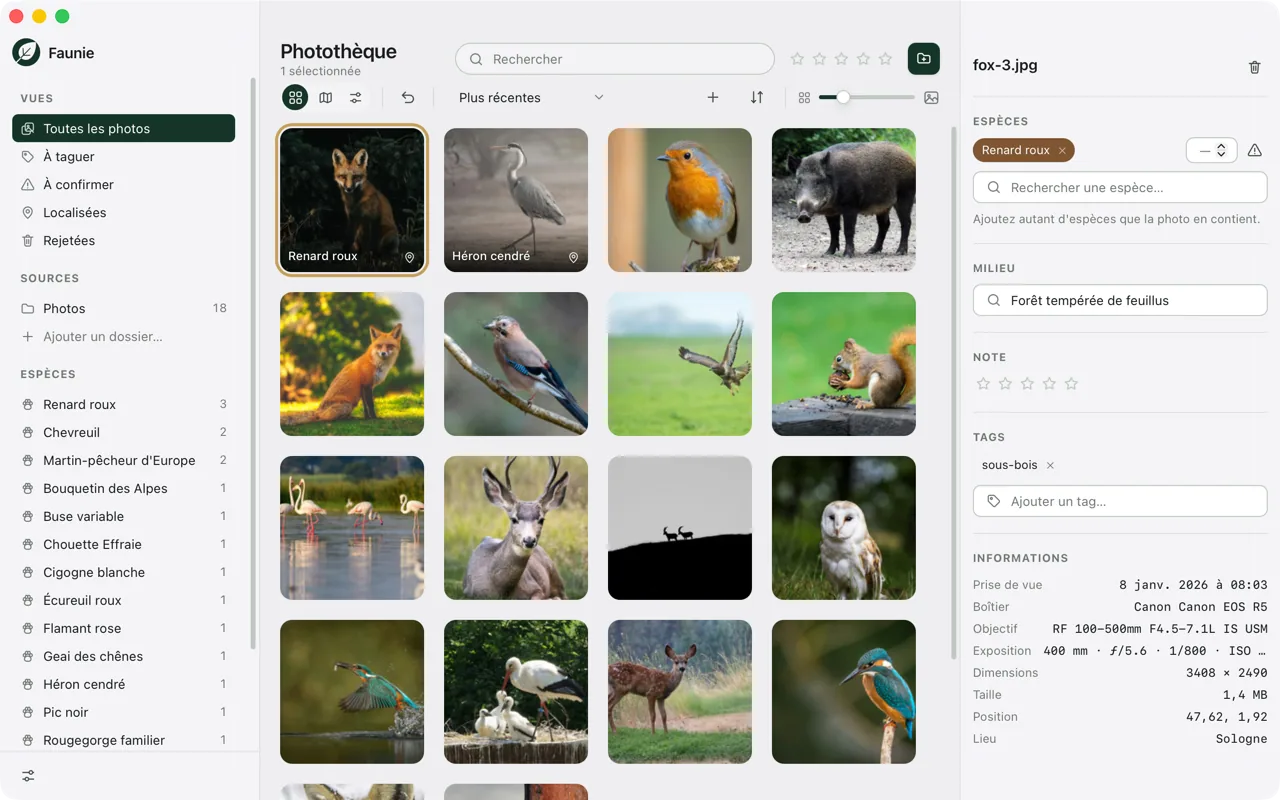
Task: Select the flamingos photo thumbnail
Action: coord(352,528)
